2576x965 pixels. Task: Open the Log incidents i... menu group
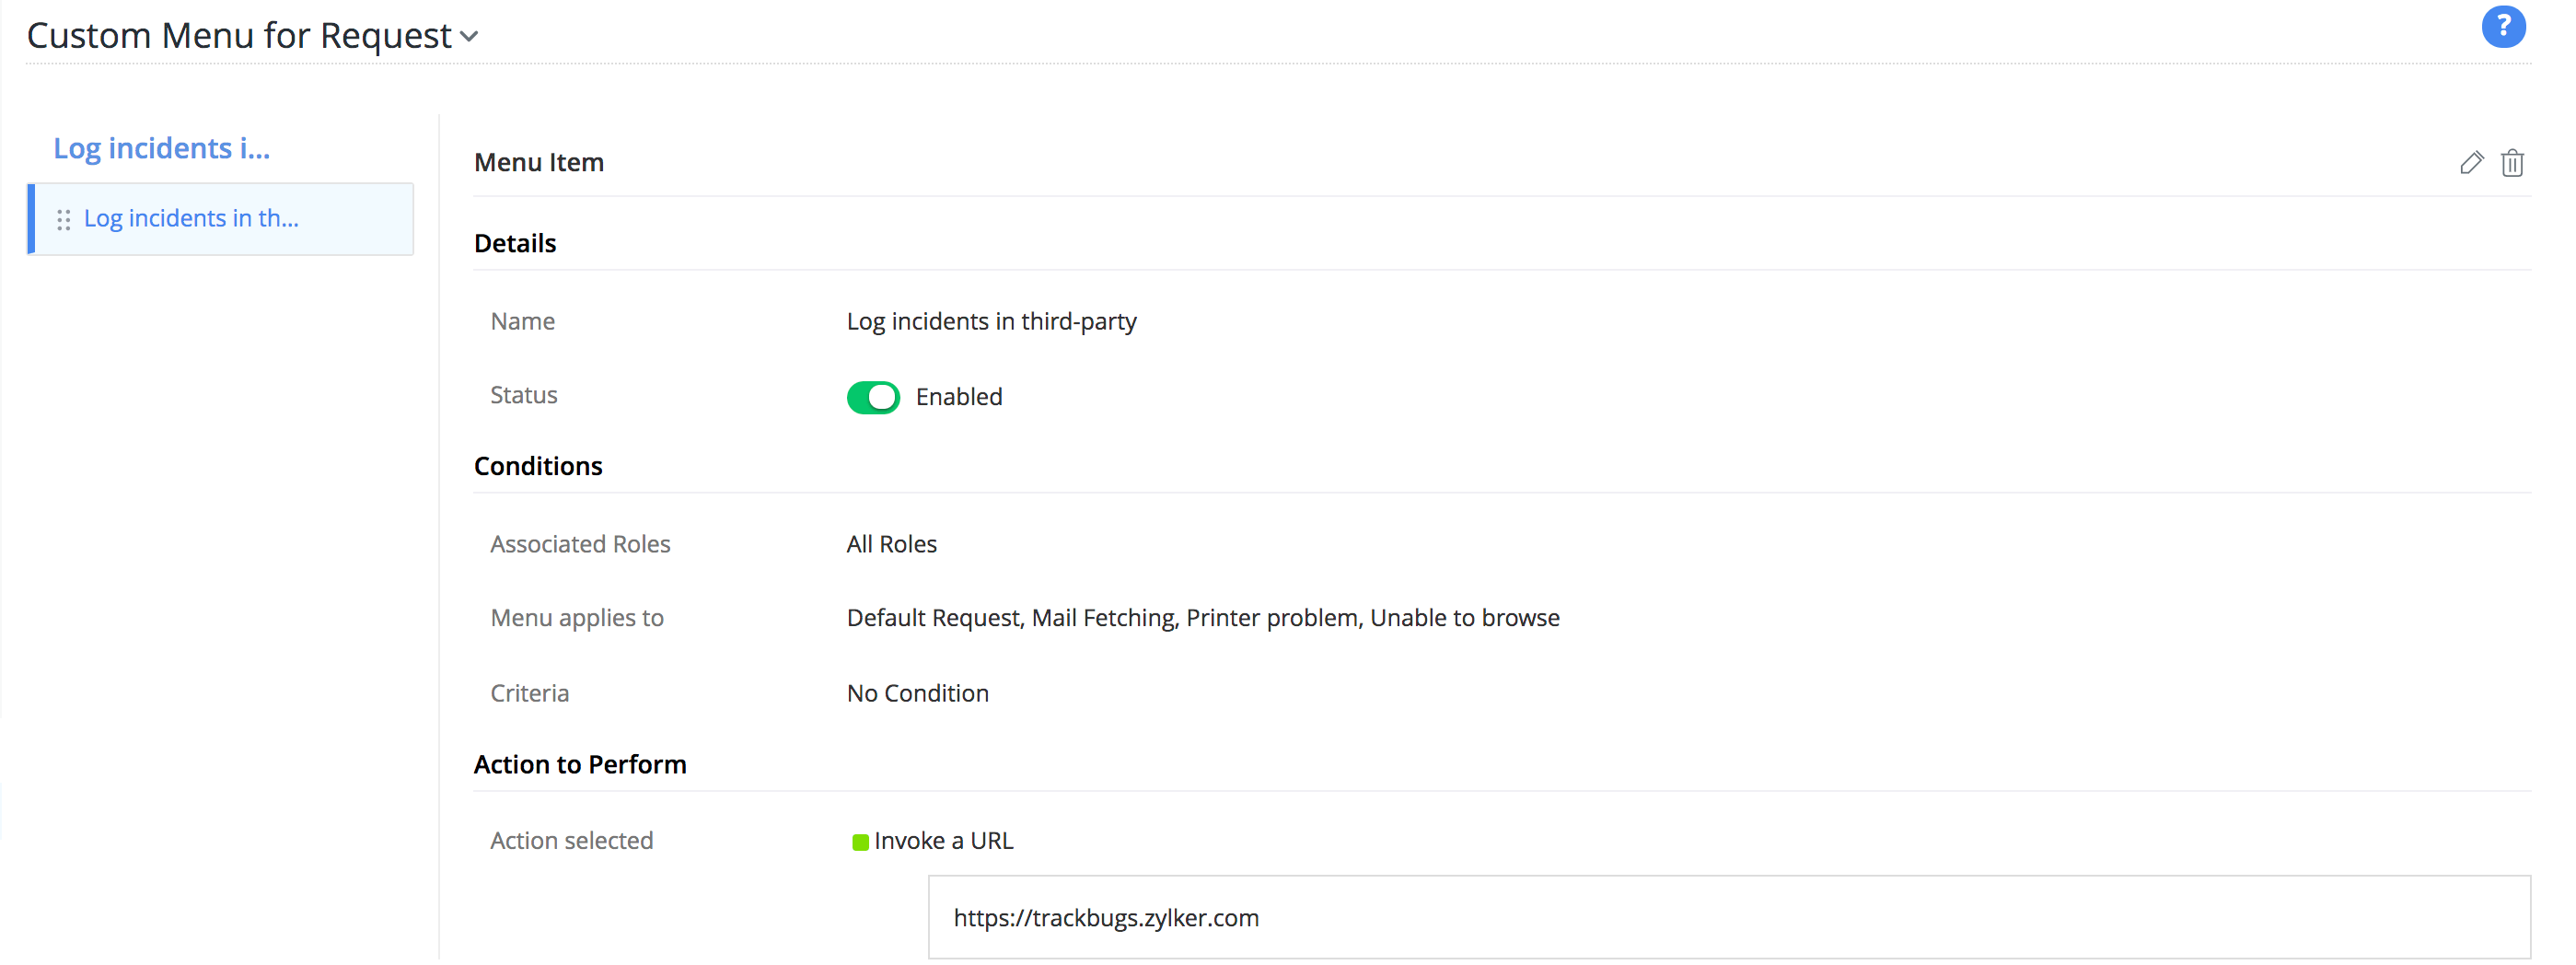[161, 148]
